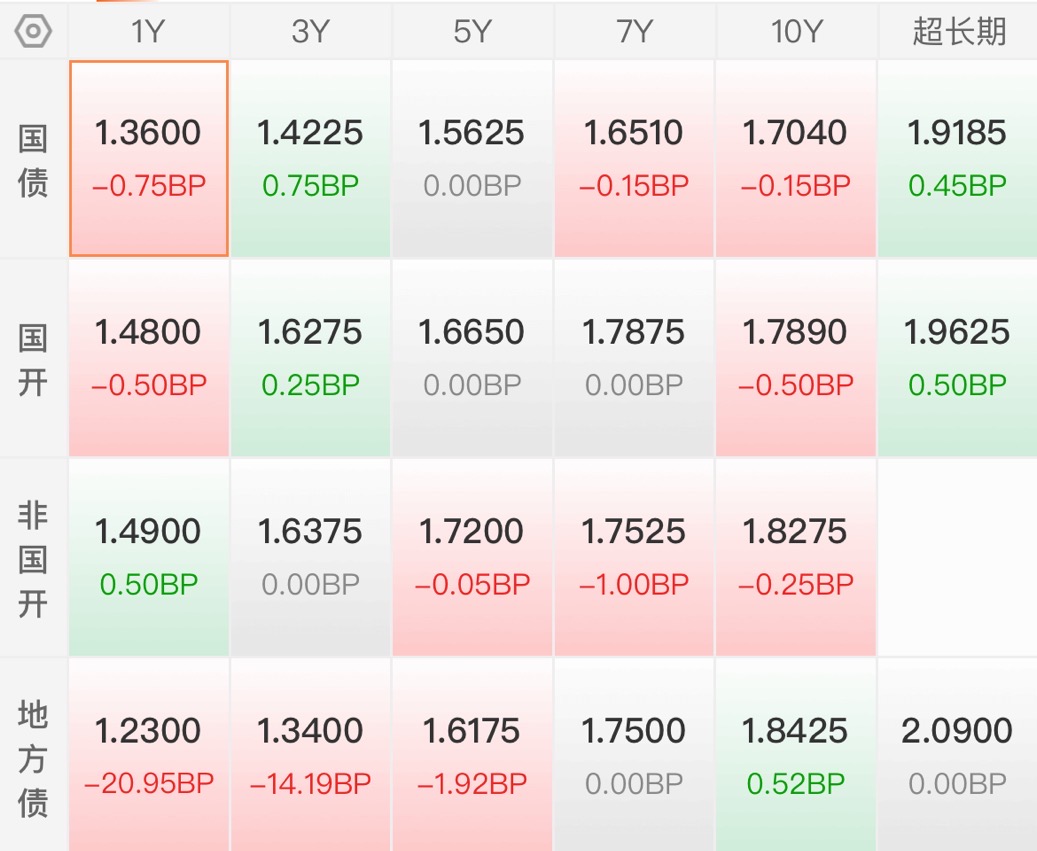Select the 地方债 row label
This screenshot has width=1037, height=851.
click(x=33, y=758)
